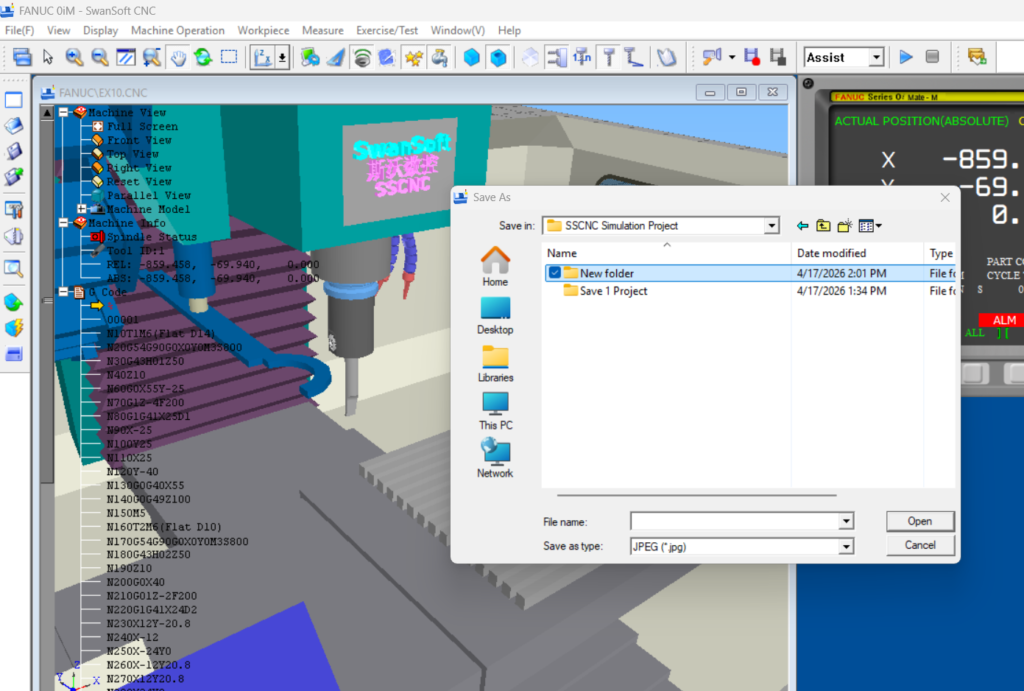The width and height of the screenshot is (1024, 691).
Task: Collapse the Machine View tree node
Action: [x=63, y=112]
